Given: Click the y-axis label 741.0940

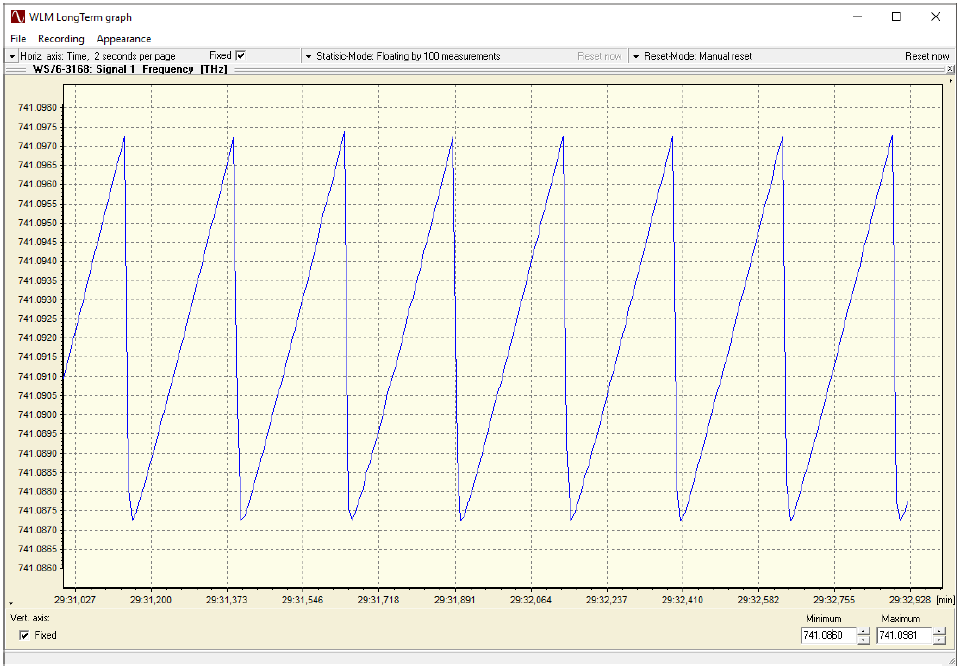Looking at the screenshot, I should (x=37, y=262).
